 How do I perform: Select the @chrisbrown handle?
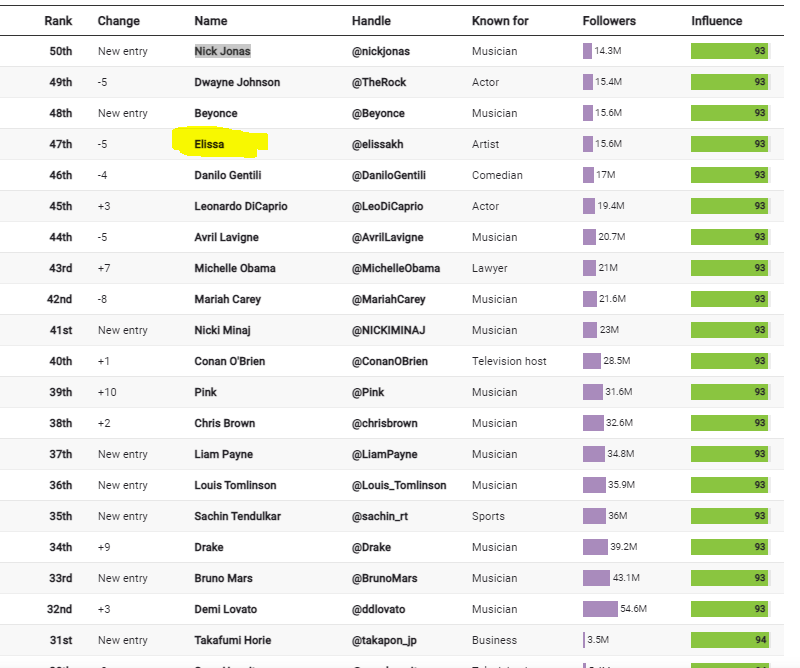[385, 423]
